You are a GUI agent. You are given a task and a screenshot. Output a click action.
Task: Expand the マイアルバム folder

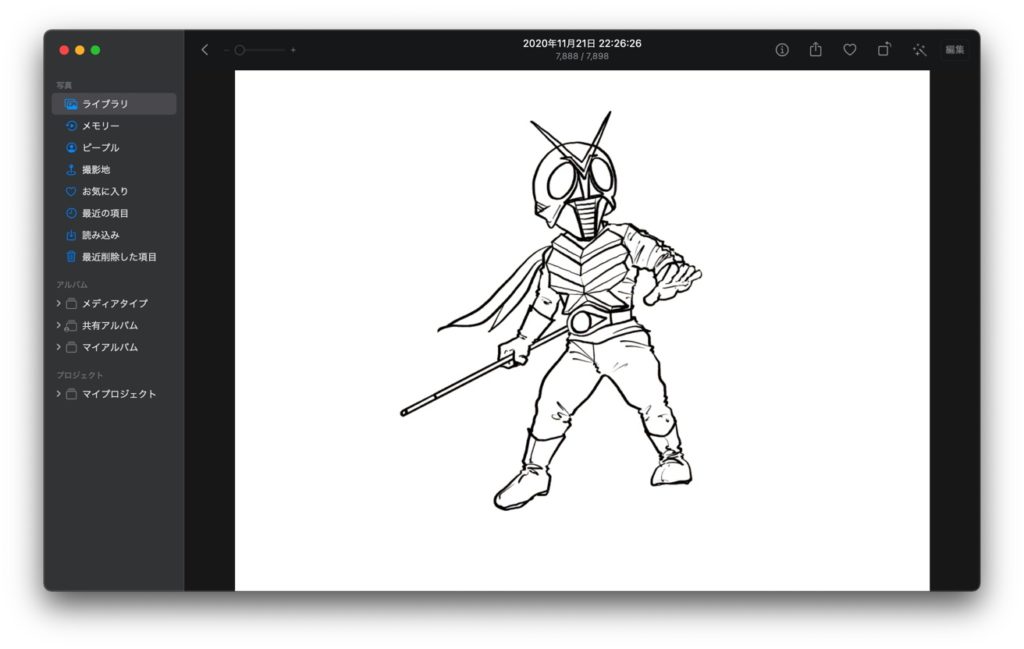[58, 347]
